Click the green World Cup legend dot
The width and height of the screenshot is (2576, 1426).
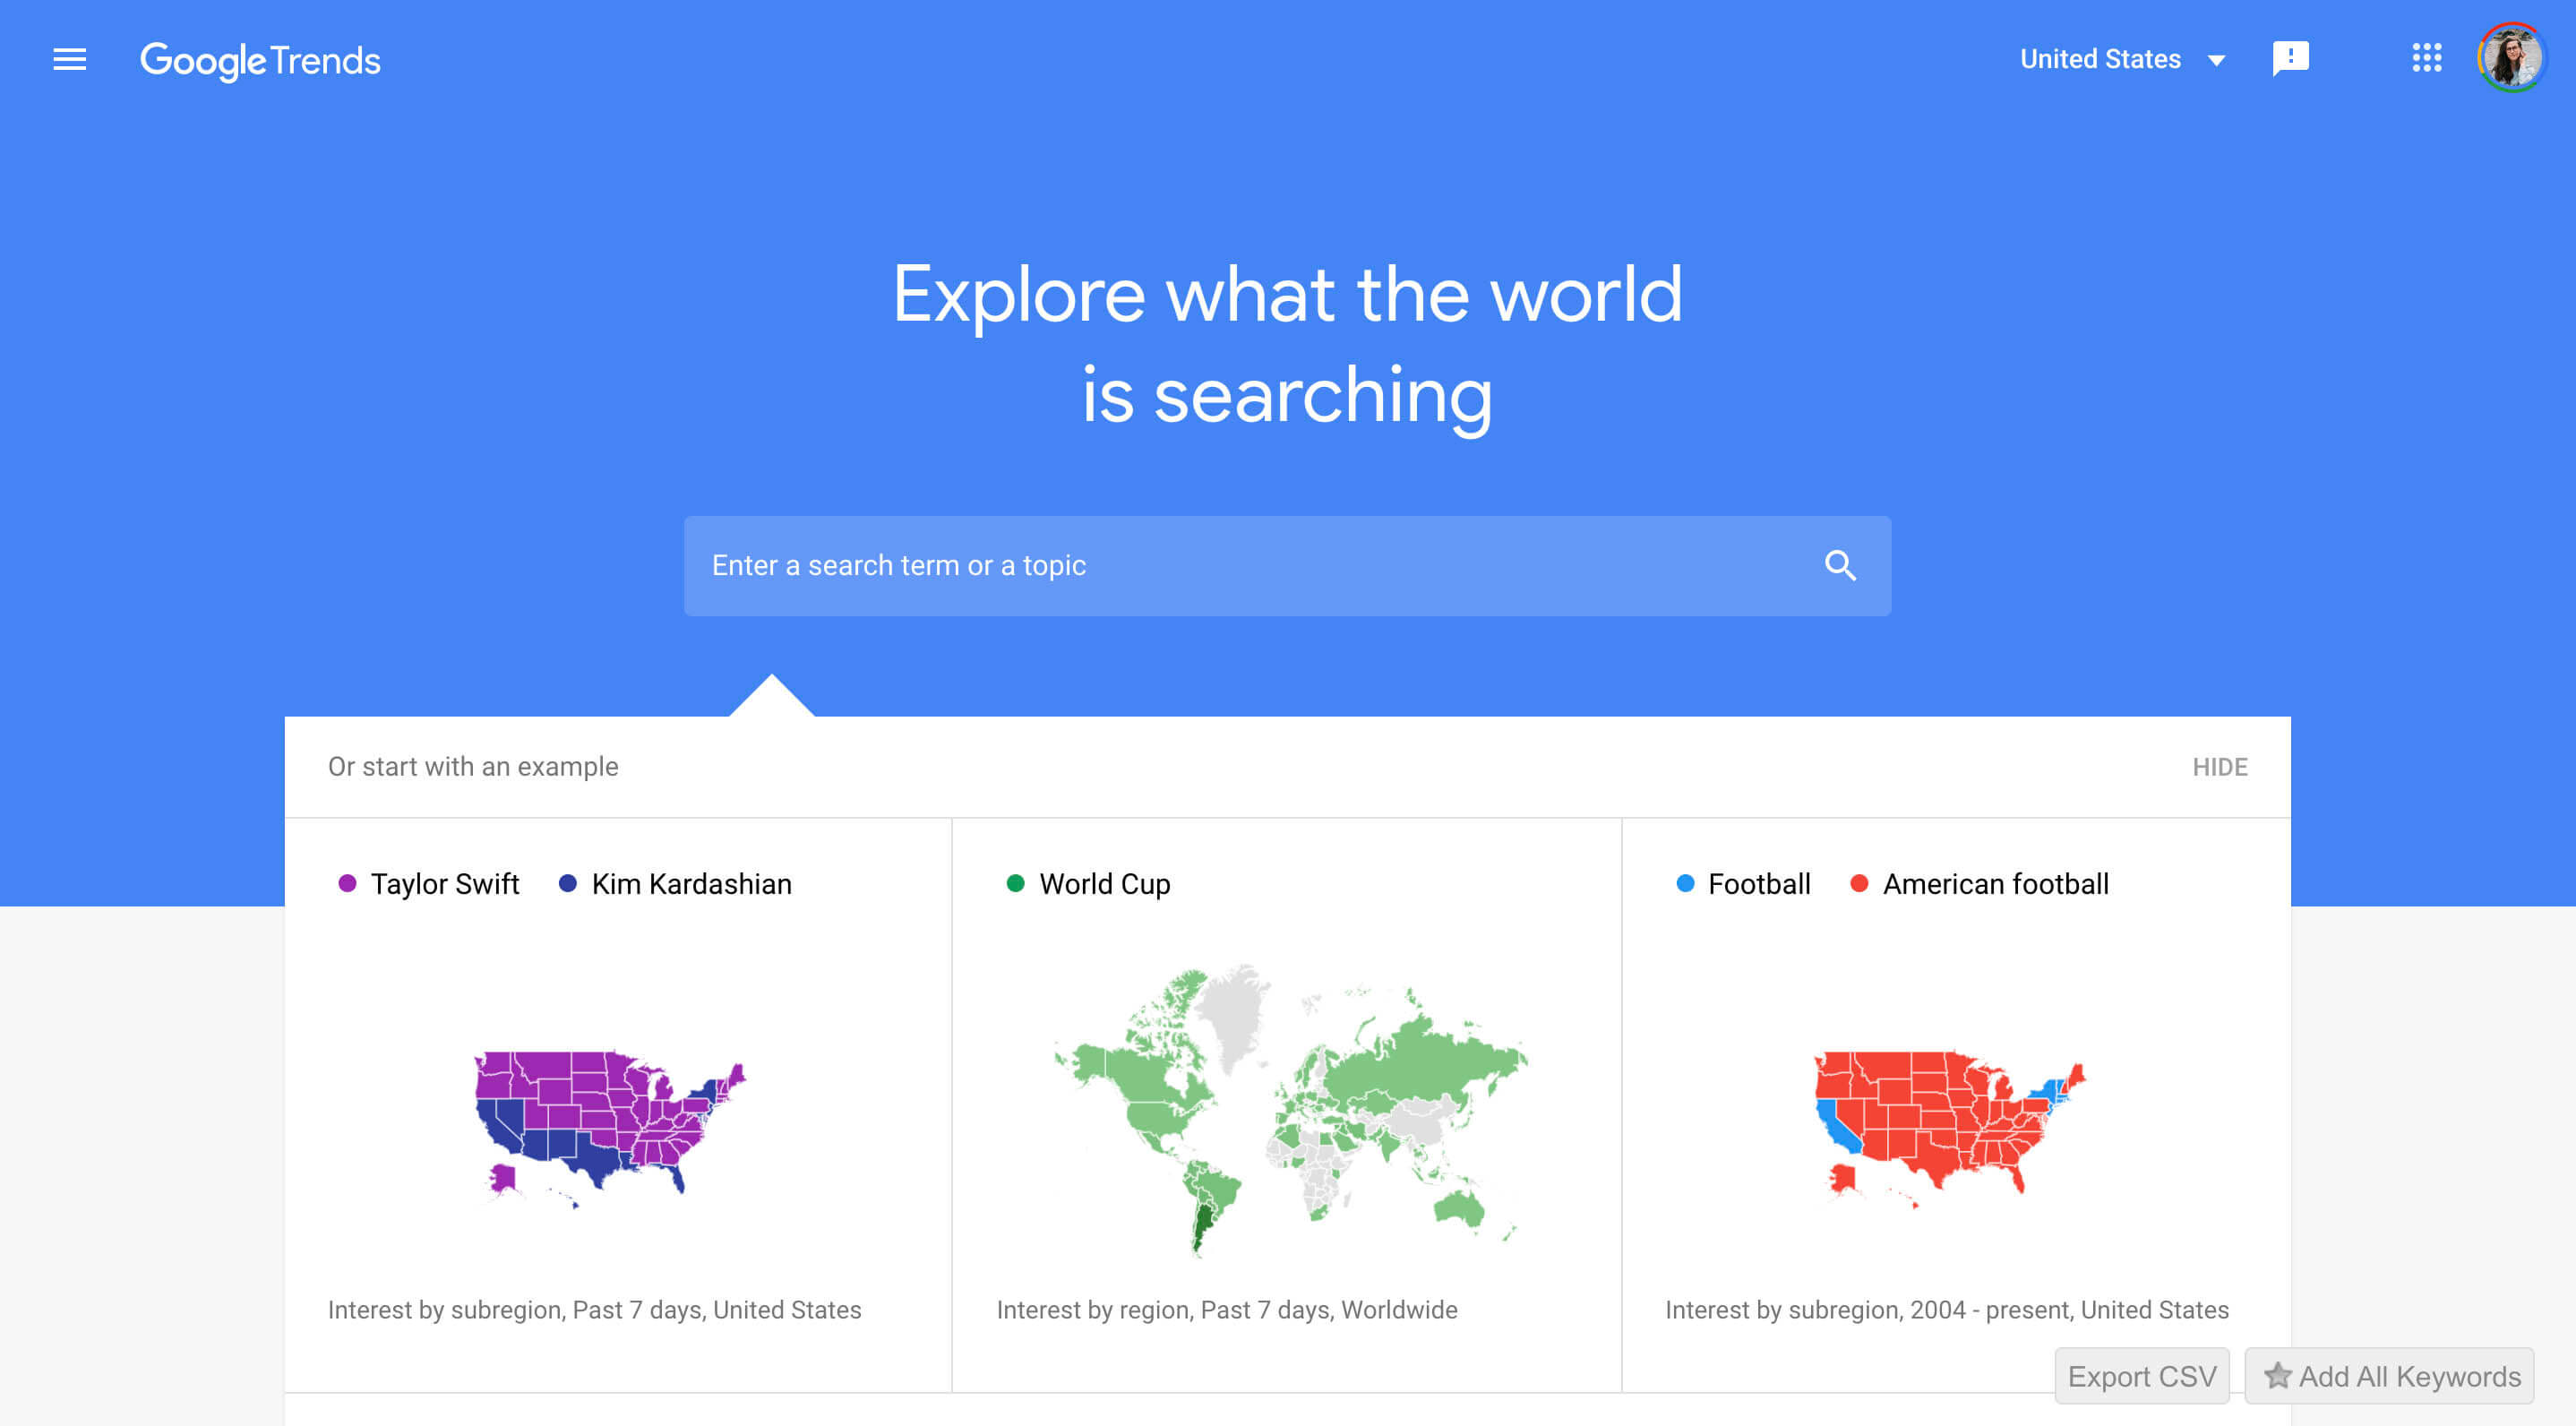[1015, 883]
